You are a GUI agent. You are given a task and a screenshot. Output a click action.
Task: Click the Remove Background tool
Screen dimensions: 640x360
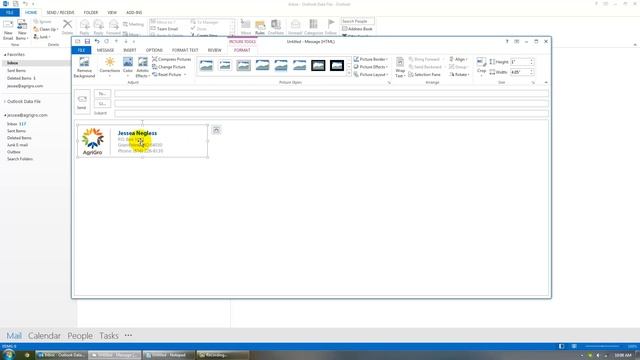pos(84,67)
